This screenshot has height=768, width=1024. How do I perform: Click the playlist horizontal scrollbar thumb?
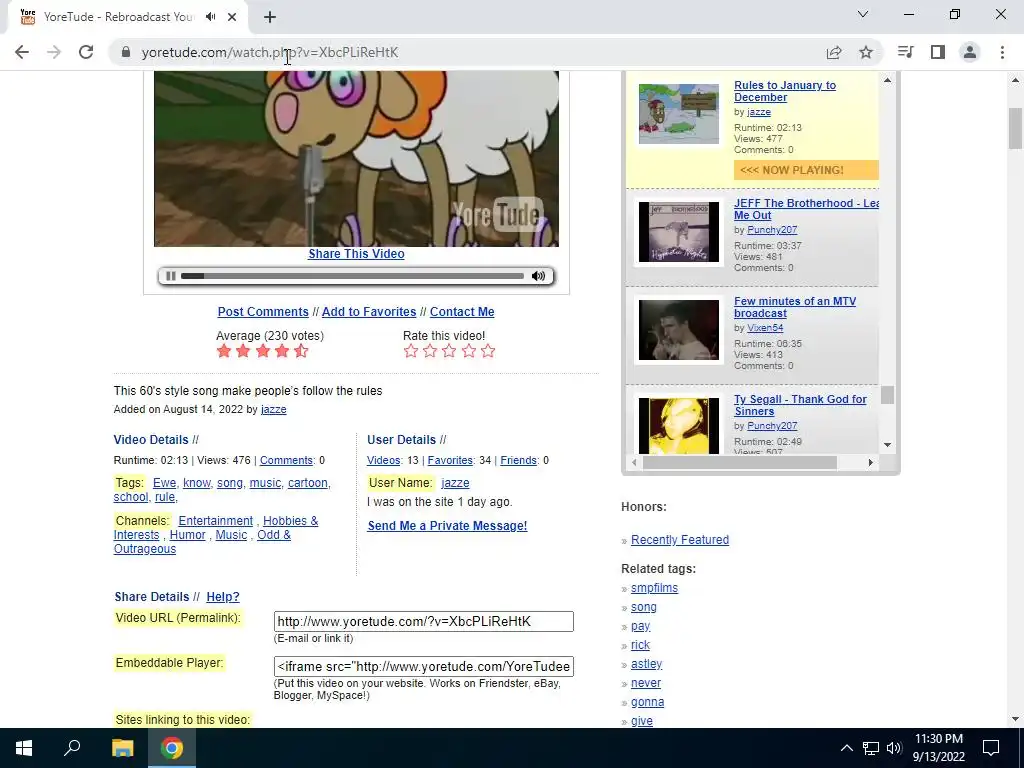tap(739, 462)
